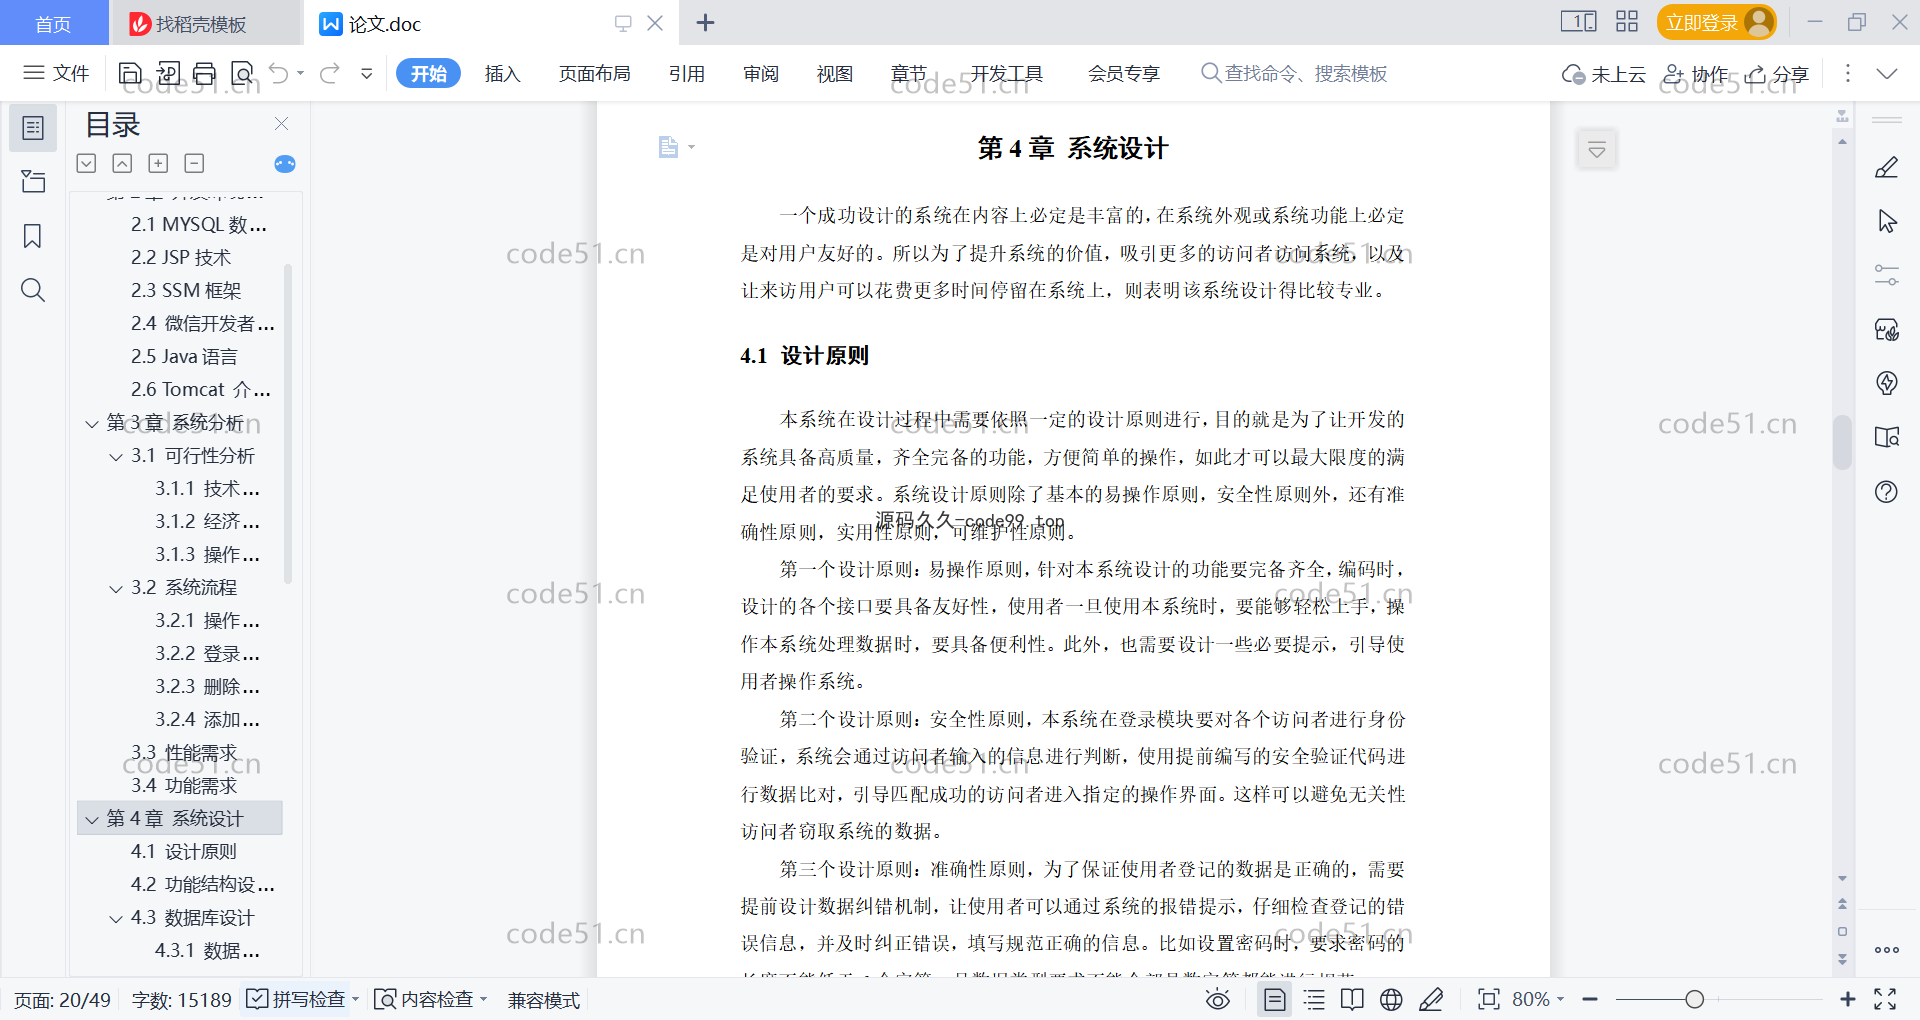
Task: Click the eye protection mode icon
Action: (x=1217, y=1000)
